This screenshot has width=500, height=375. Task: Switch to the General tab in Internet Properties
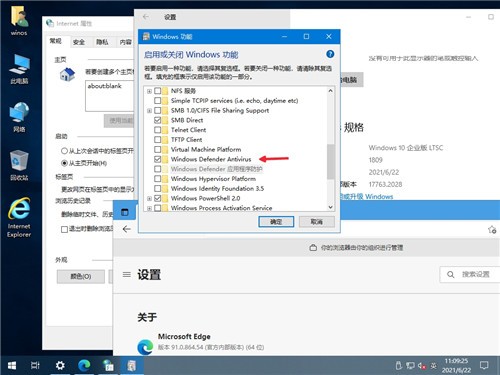[x=56, y=41]
